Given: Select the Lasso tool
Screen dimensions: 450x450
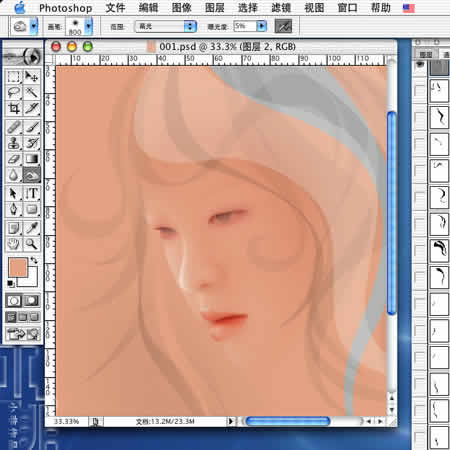Looking at the screenshot, I should 14,92.
